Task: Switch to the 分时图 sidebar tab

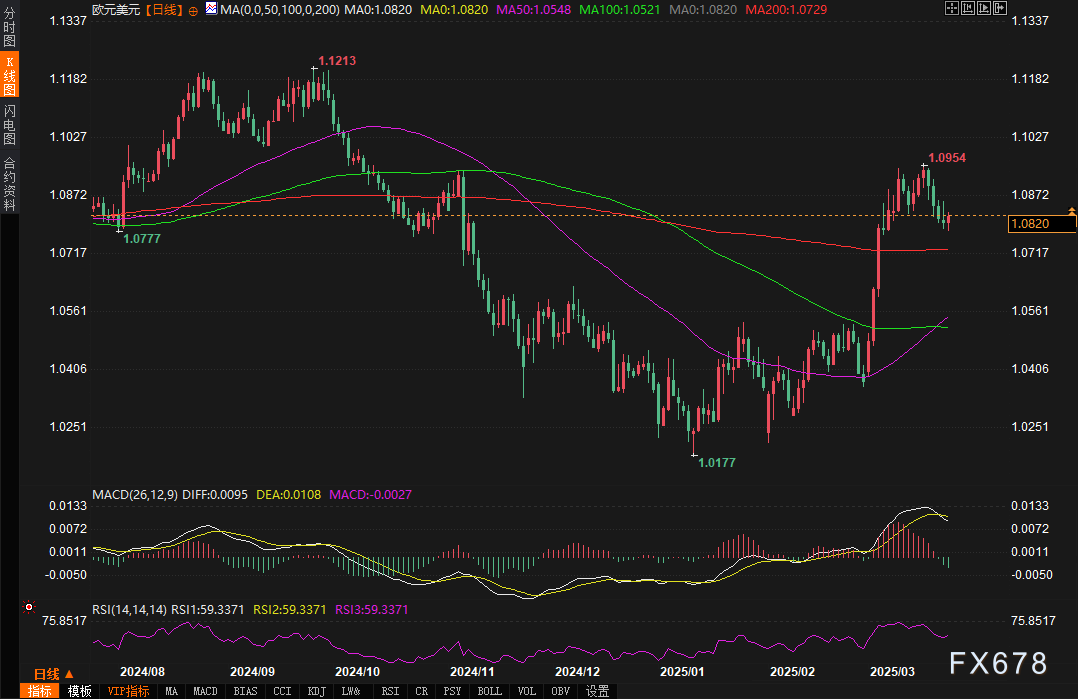Action: [9, 27]
